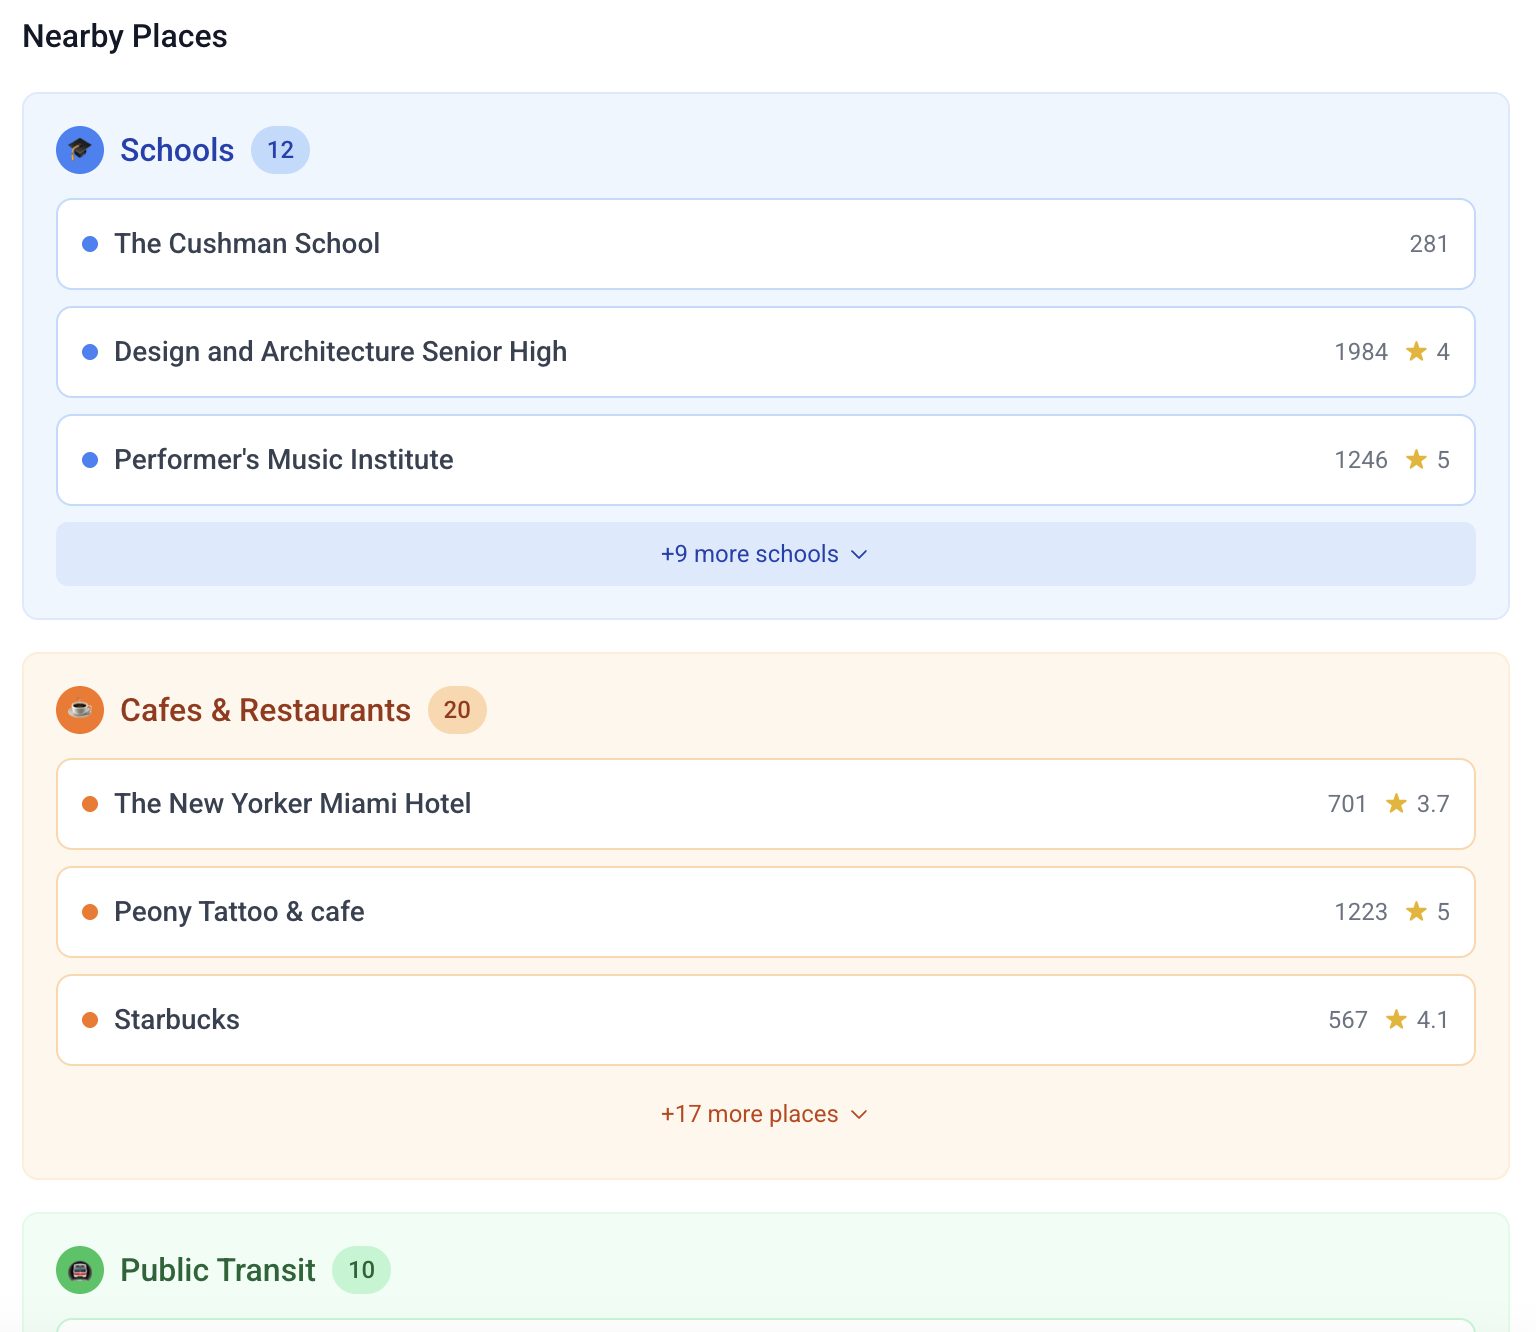This screenshot has height=1332, width=1536.
Task: Click the Public Transit bus icon
Action: click(x=79, y=1270)
